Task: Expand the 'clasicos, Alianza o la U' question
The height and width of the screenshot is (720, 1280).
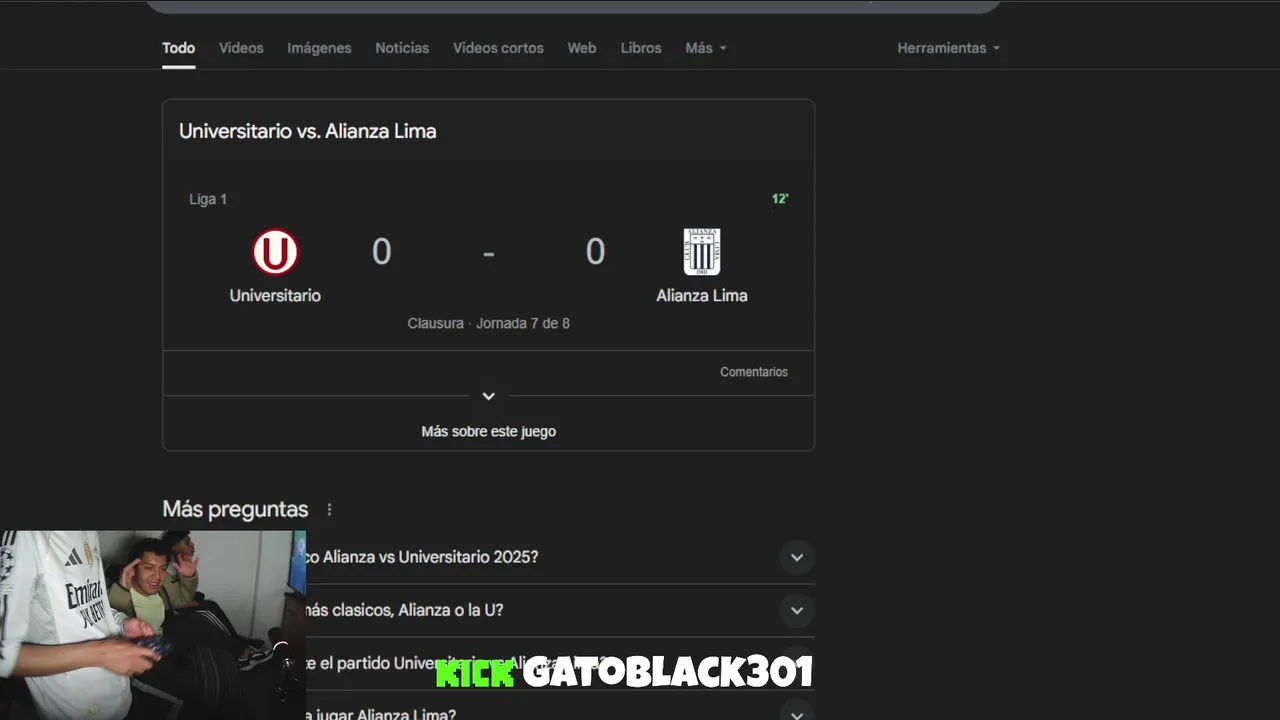Action: tap(797, 611)
